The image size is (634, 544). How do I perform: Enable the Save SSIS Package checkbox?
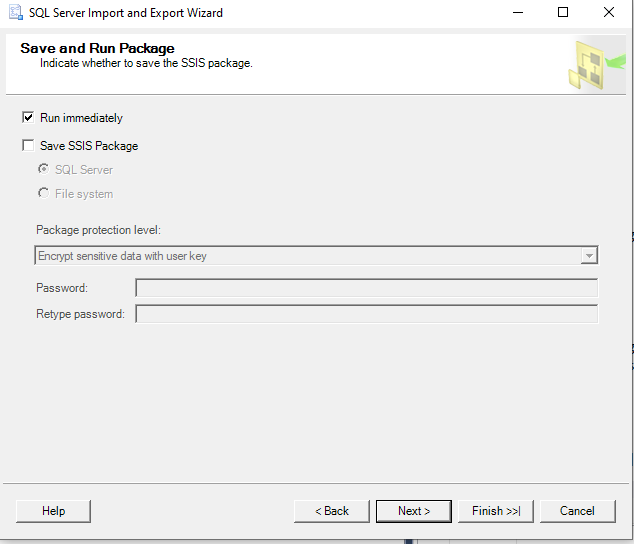coord(28,146)
